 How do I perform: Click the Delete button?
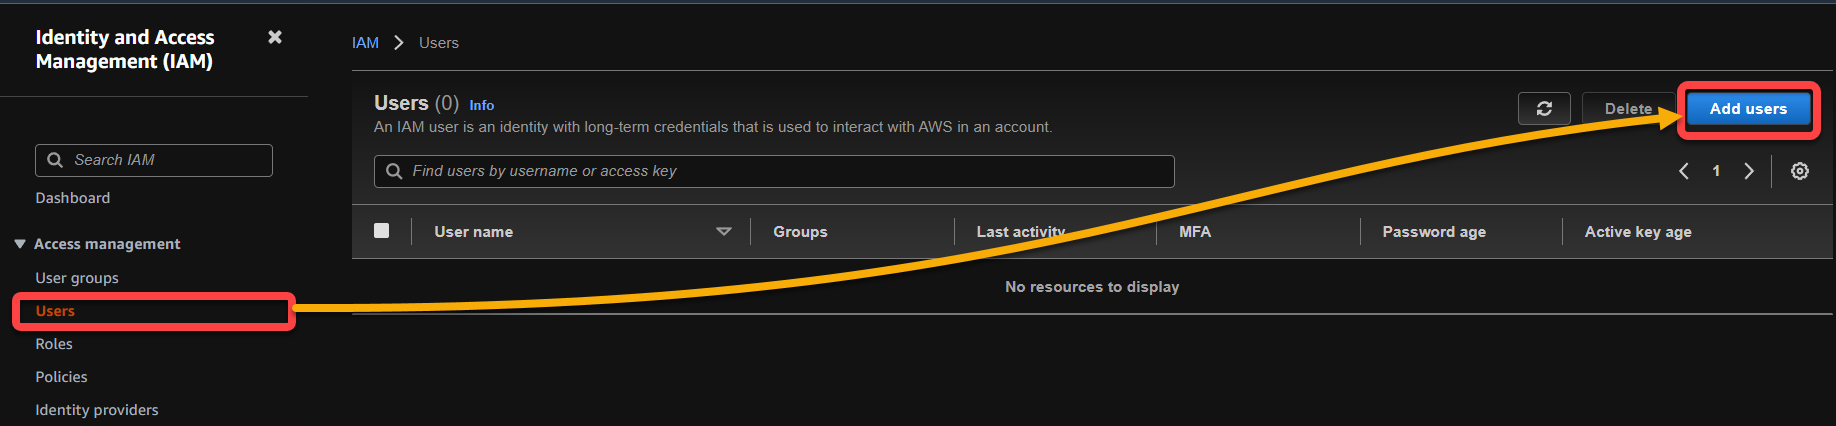pyautogui.click(x=1628, y=109)
